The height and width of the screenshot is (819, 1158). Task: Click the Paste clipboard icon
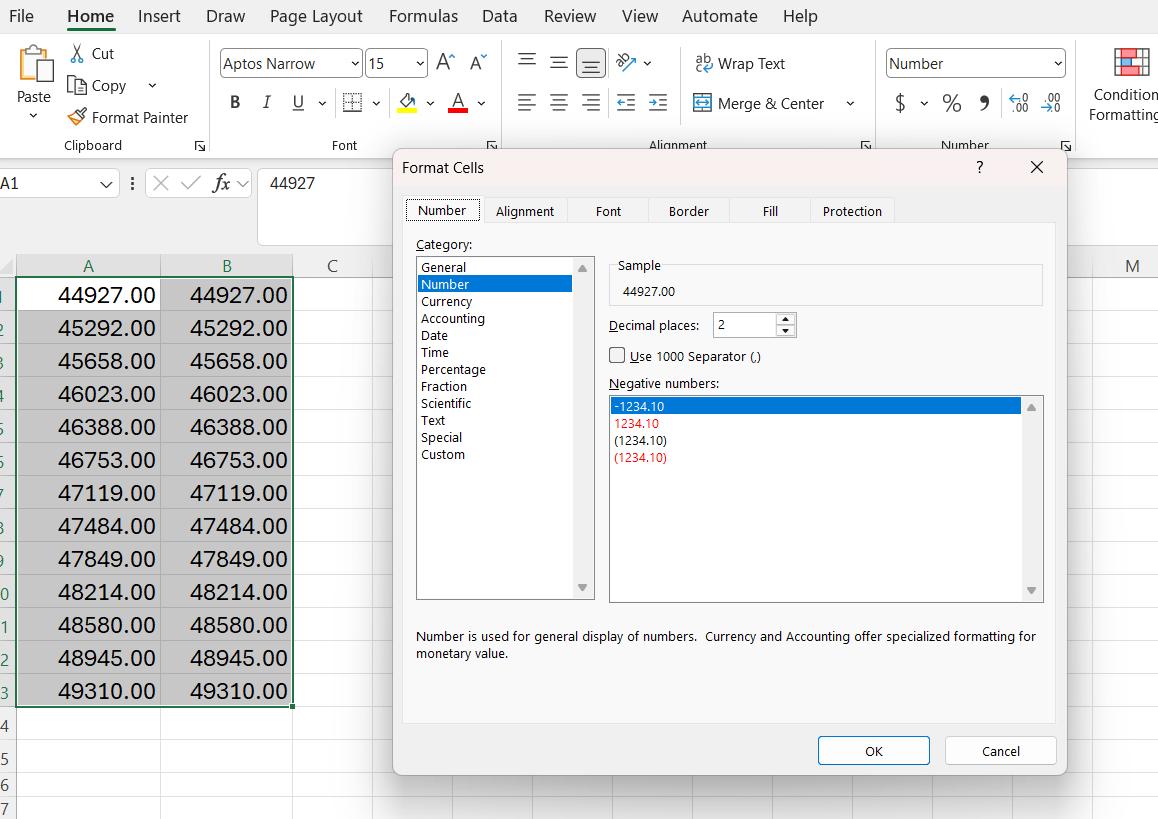pos(35,64)
